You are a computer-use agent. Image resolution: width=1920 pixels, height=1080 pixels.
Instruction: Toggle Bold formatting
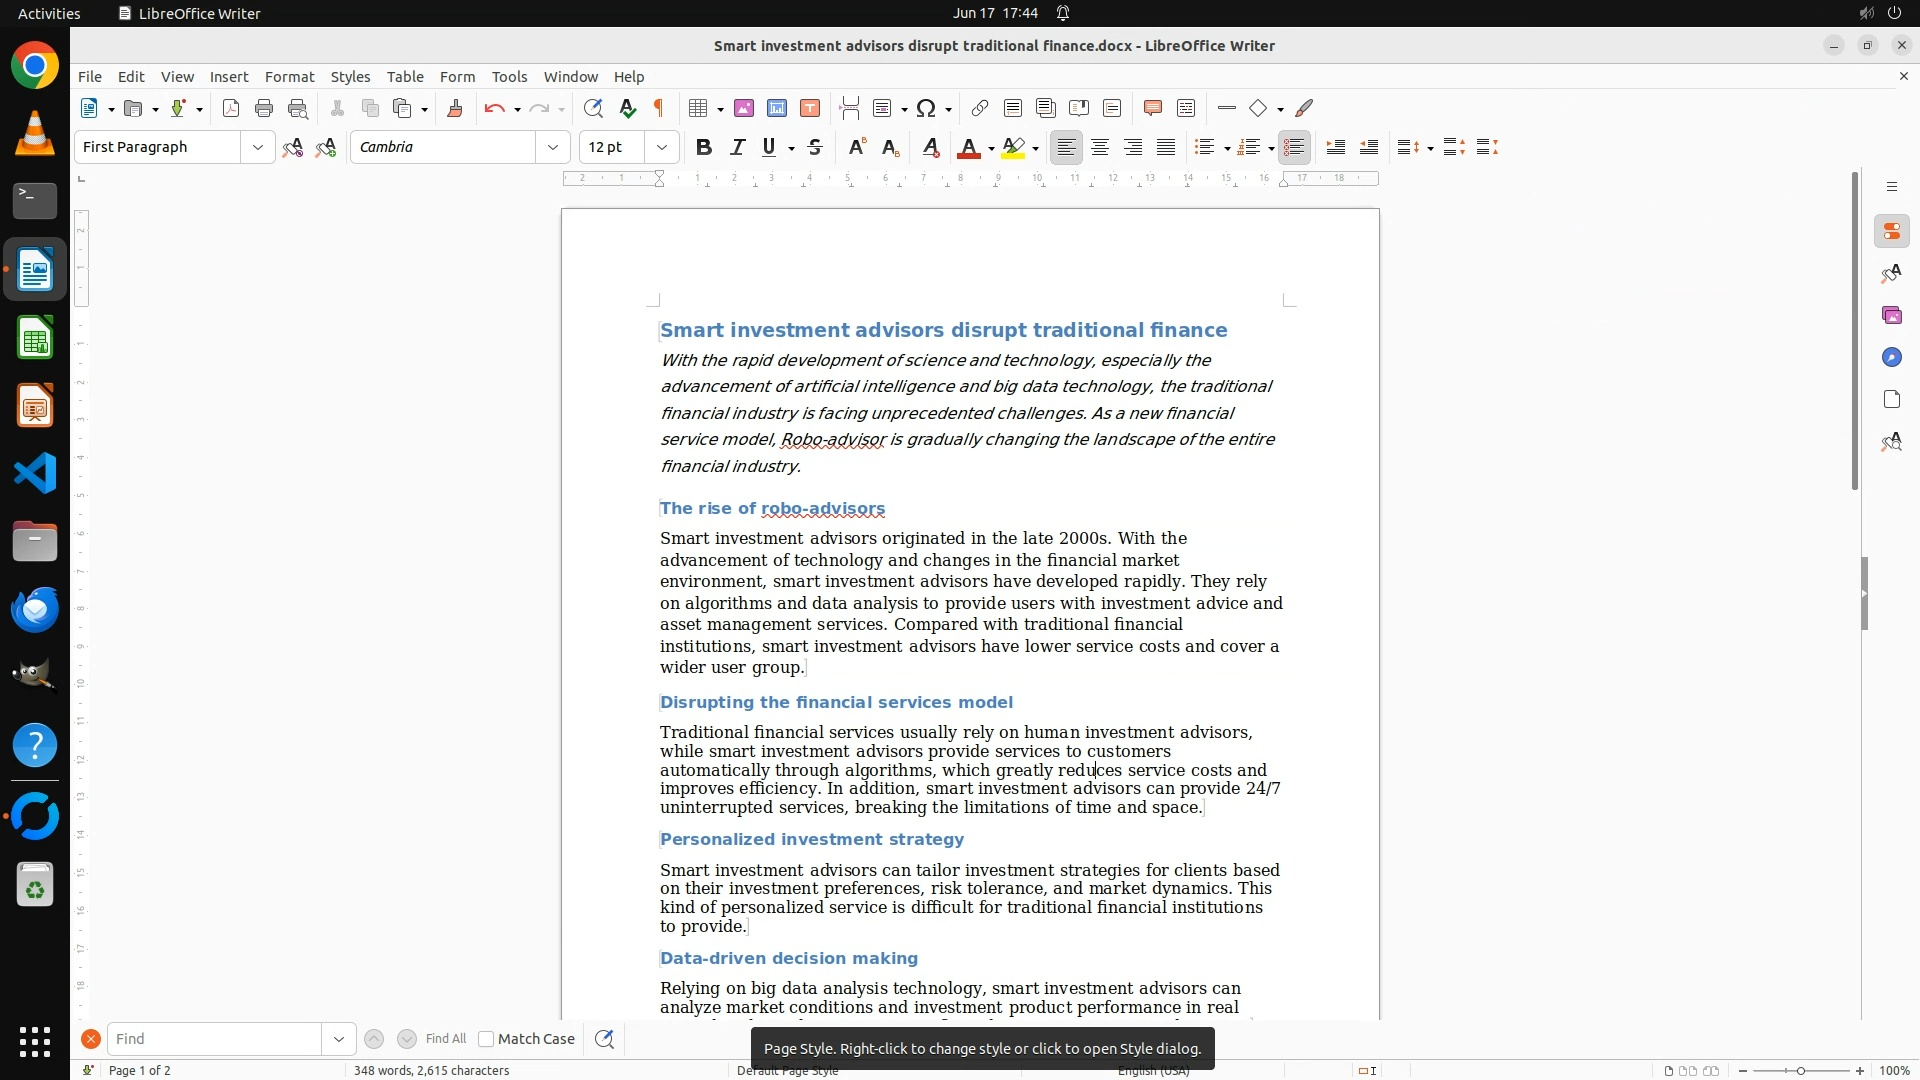pyautogui.click(x=704, y=148)
